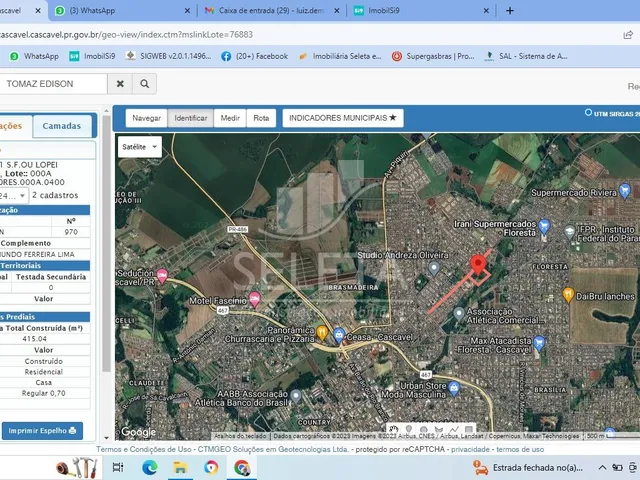Open the cadastros selector dropdown

coord(13,196)
